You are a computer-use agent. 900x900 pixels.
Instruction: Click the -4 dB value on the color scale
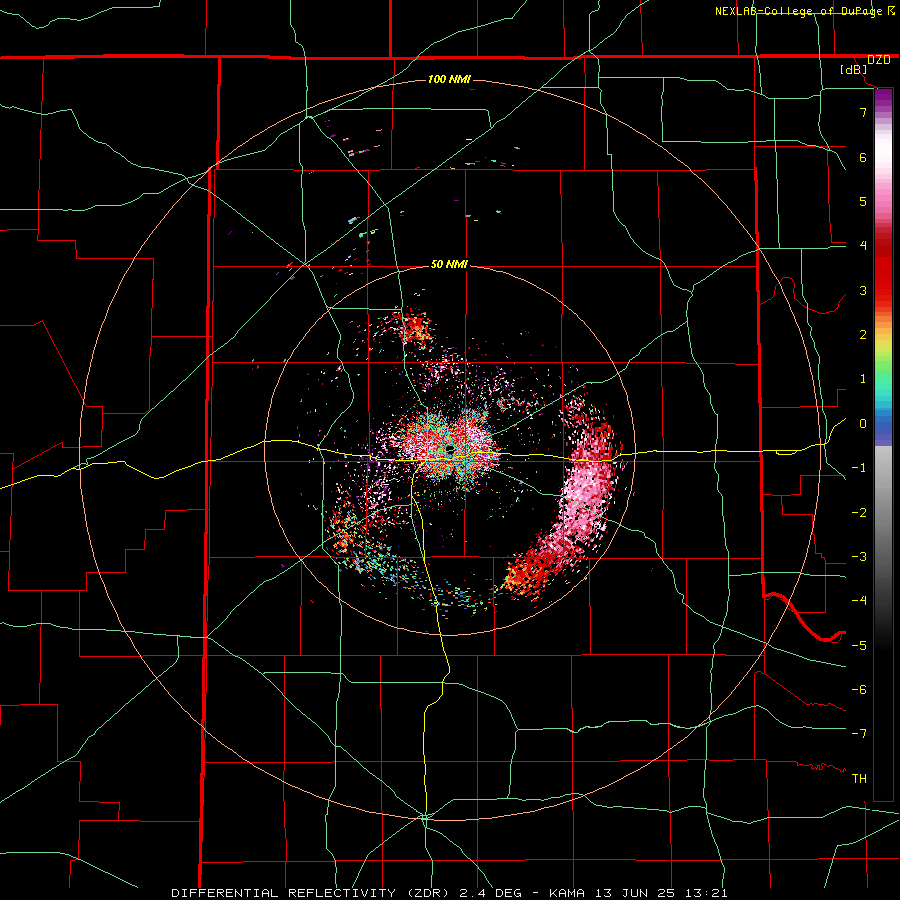pos(859,601)
